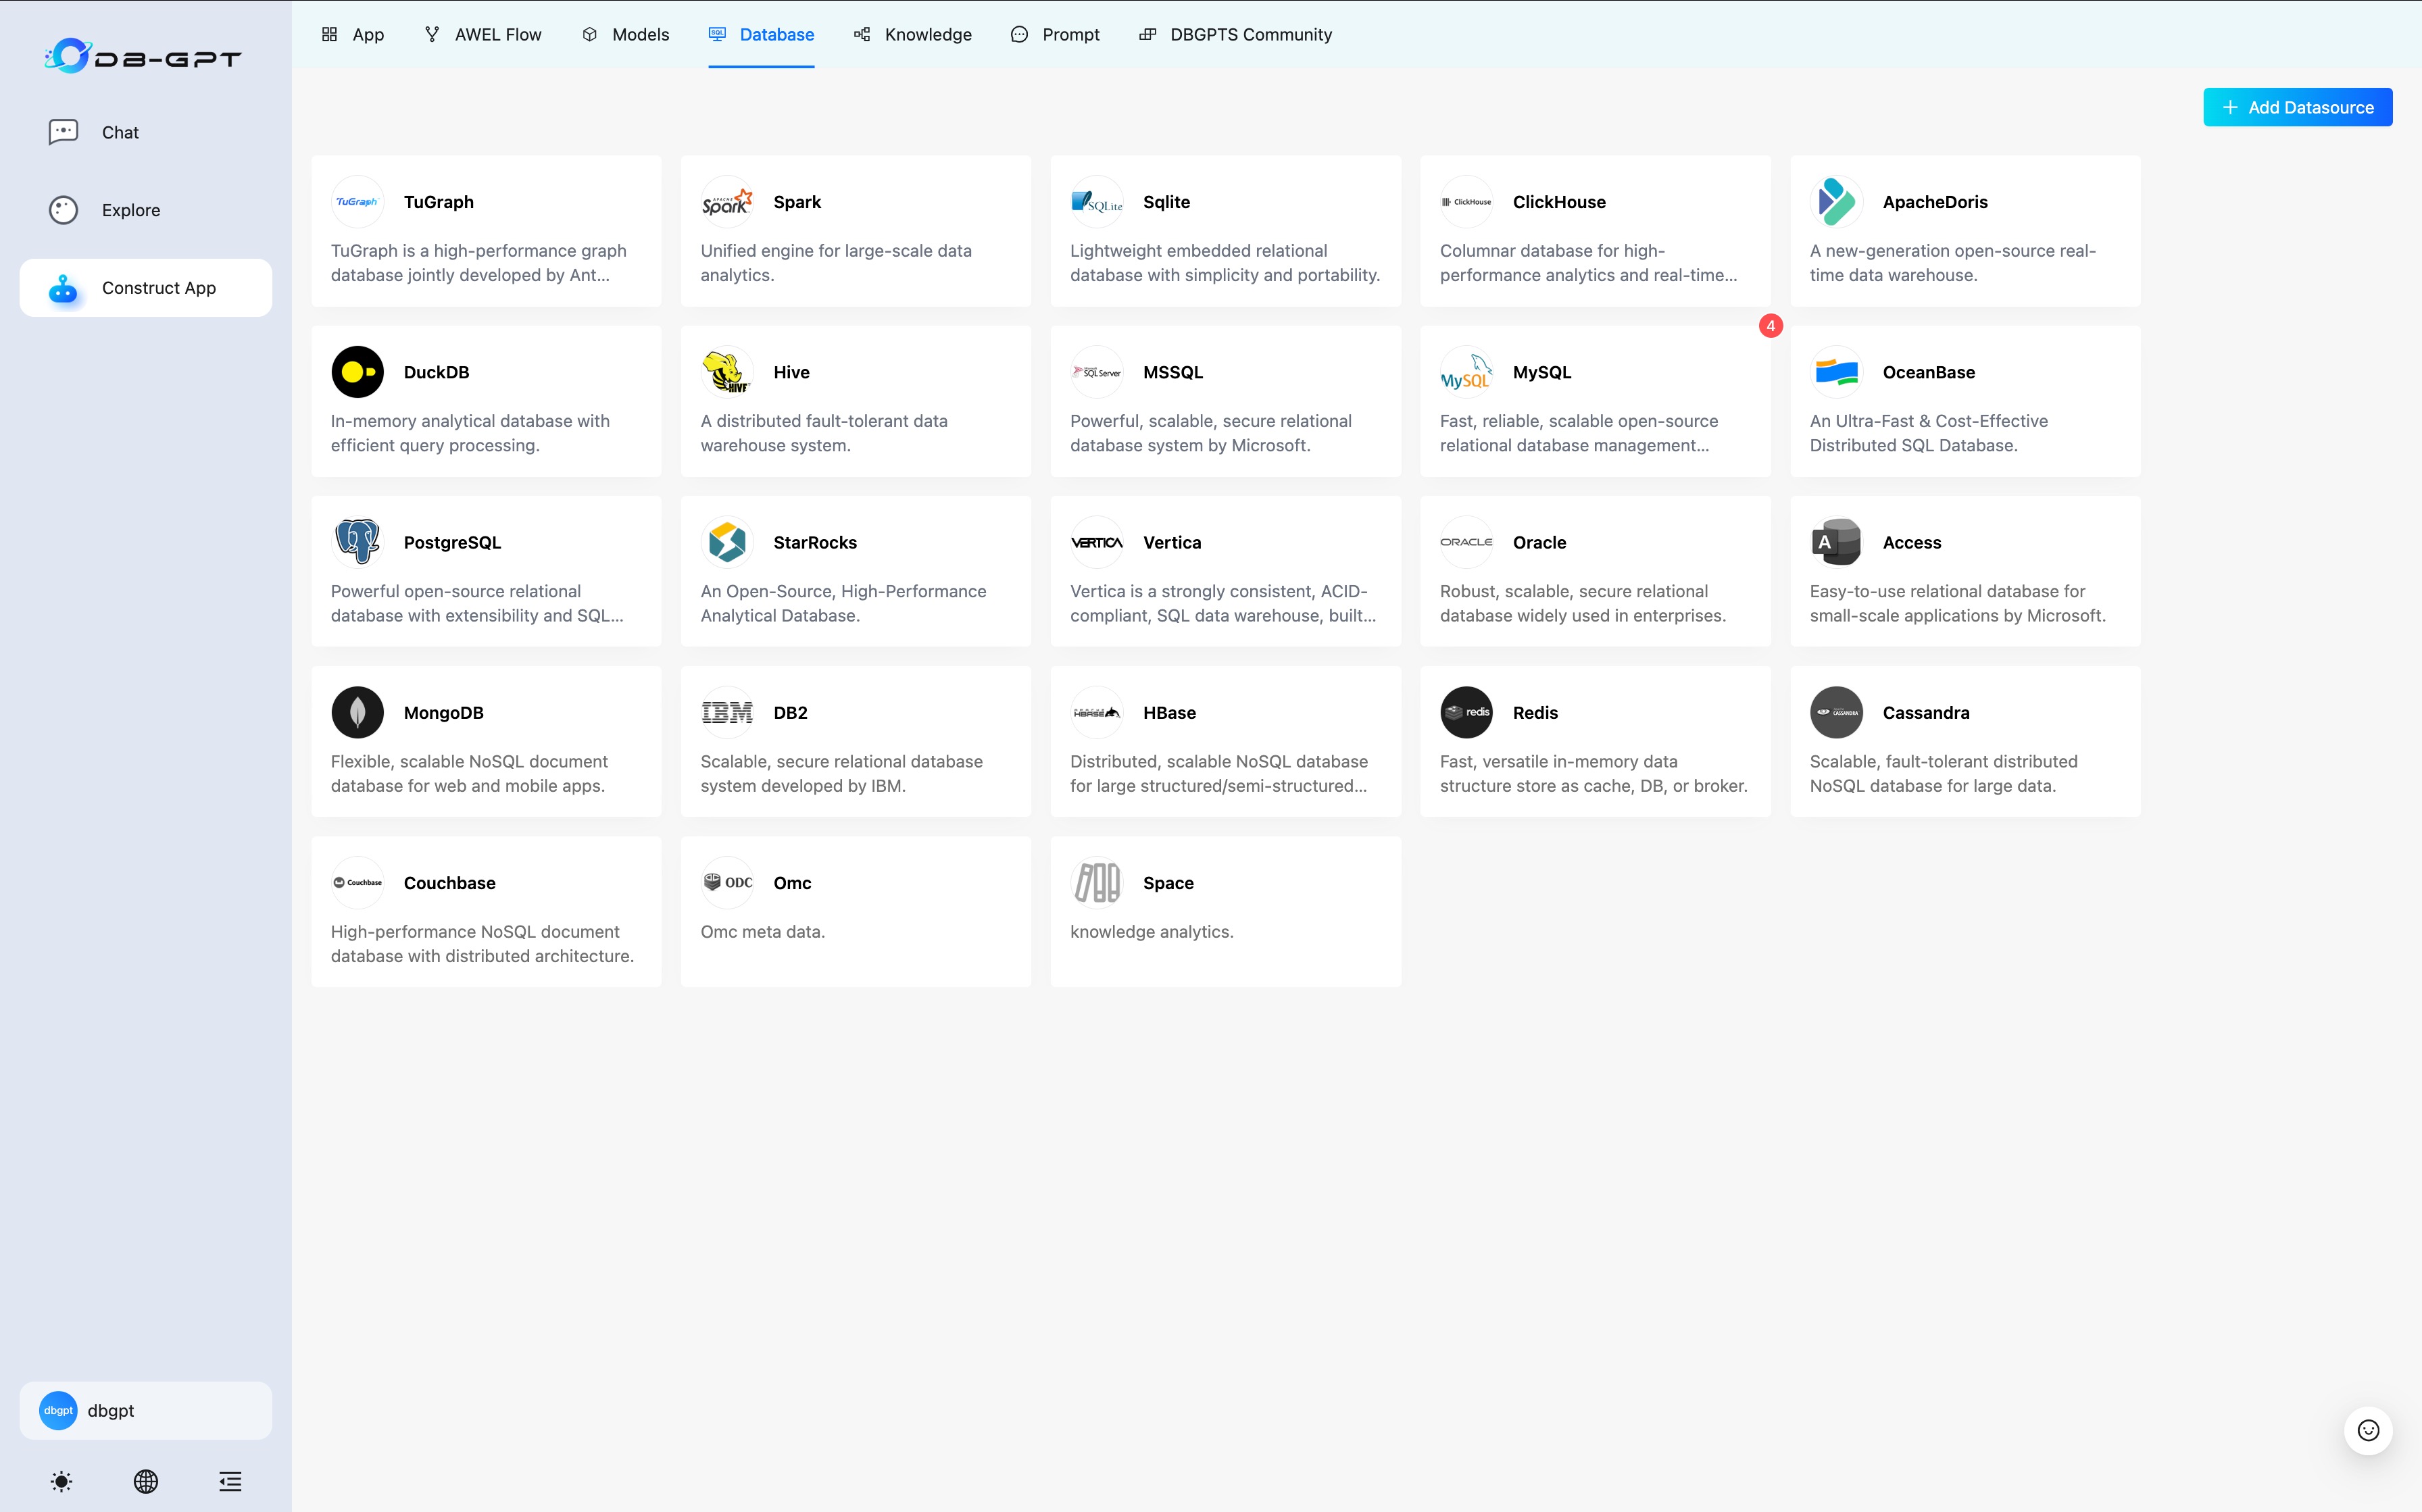This screenshot has height=1512, width=2422.
Task: Click the Add Datasource button
Action: [x=2297, y=107]
